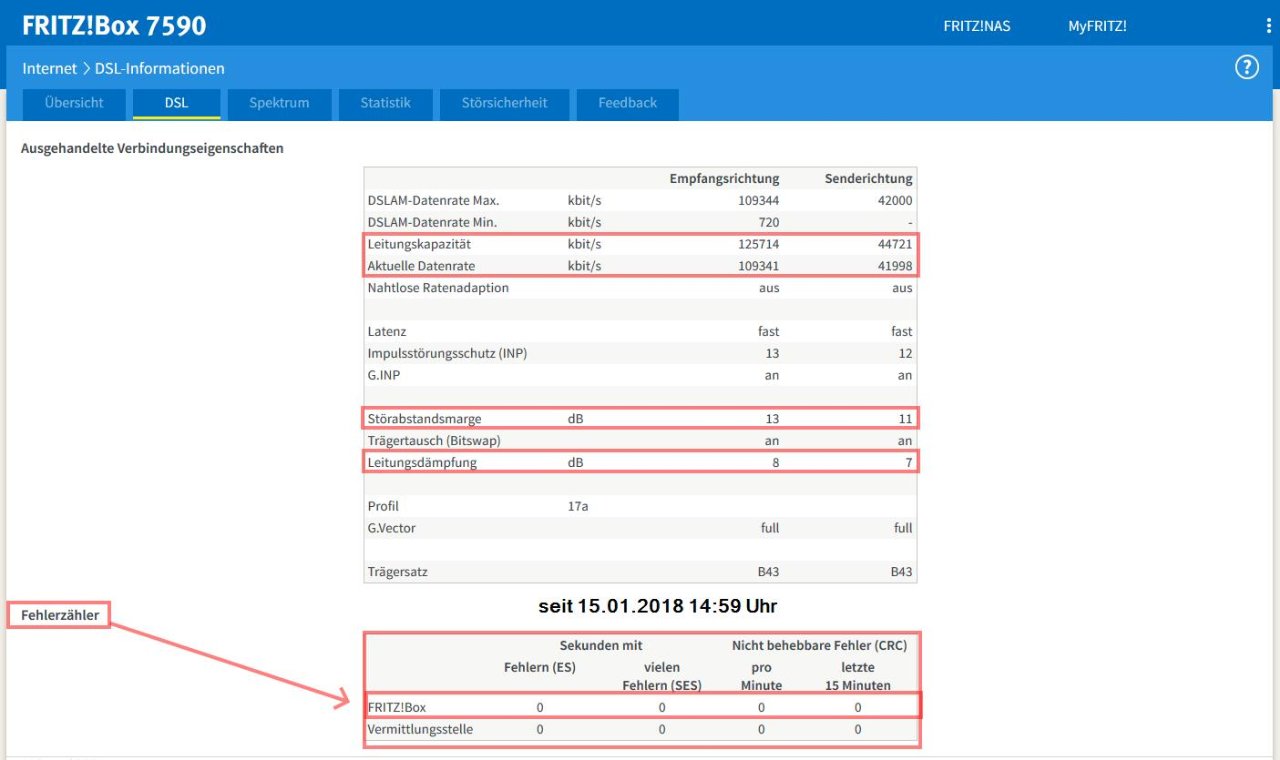1280x760 pixels.
Task: Open the three-dot options menu
Action: (1269, 26)
